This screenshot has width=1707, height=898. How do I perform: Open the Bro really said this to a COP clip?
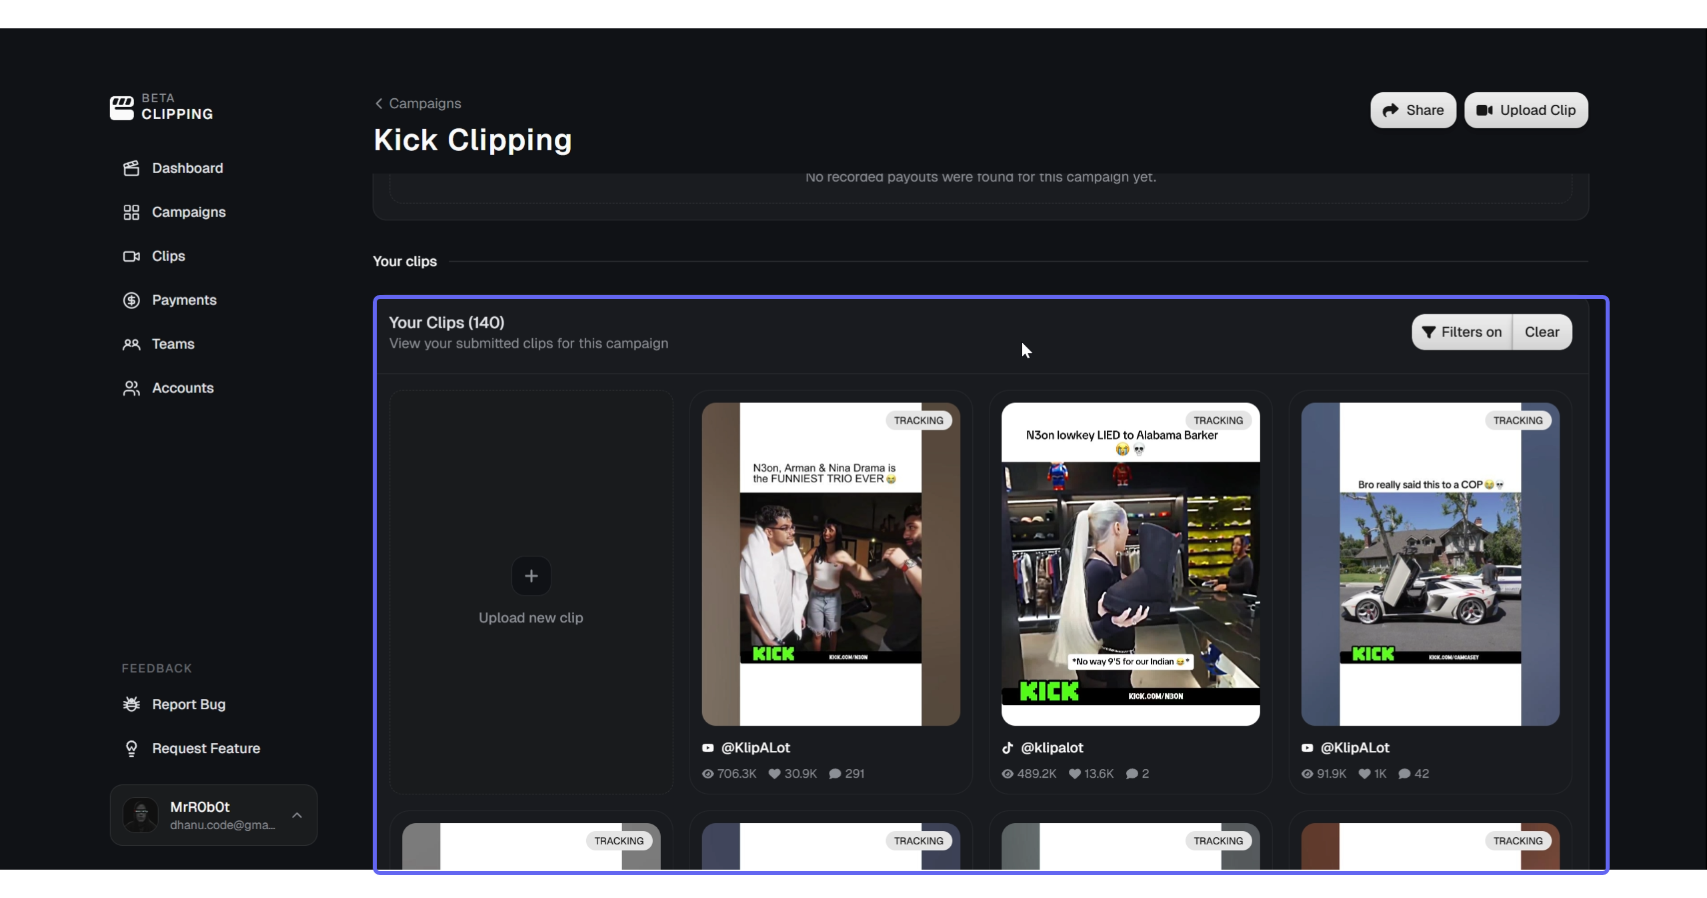[x=1430, y=564]
